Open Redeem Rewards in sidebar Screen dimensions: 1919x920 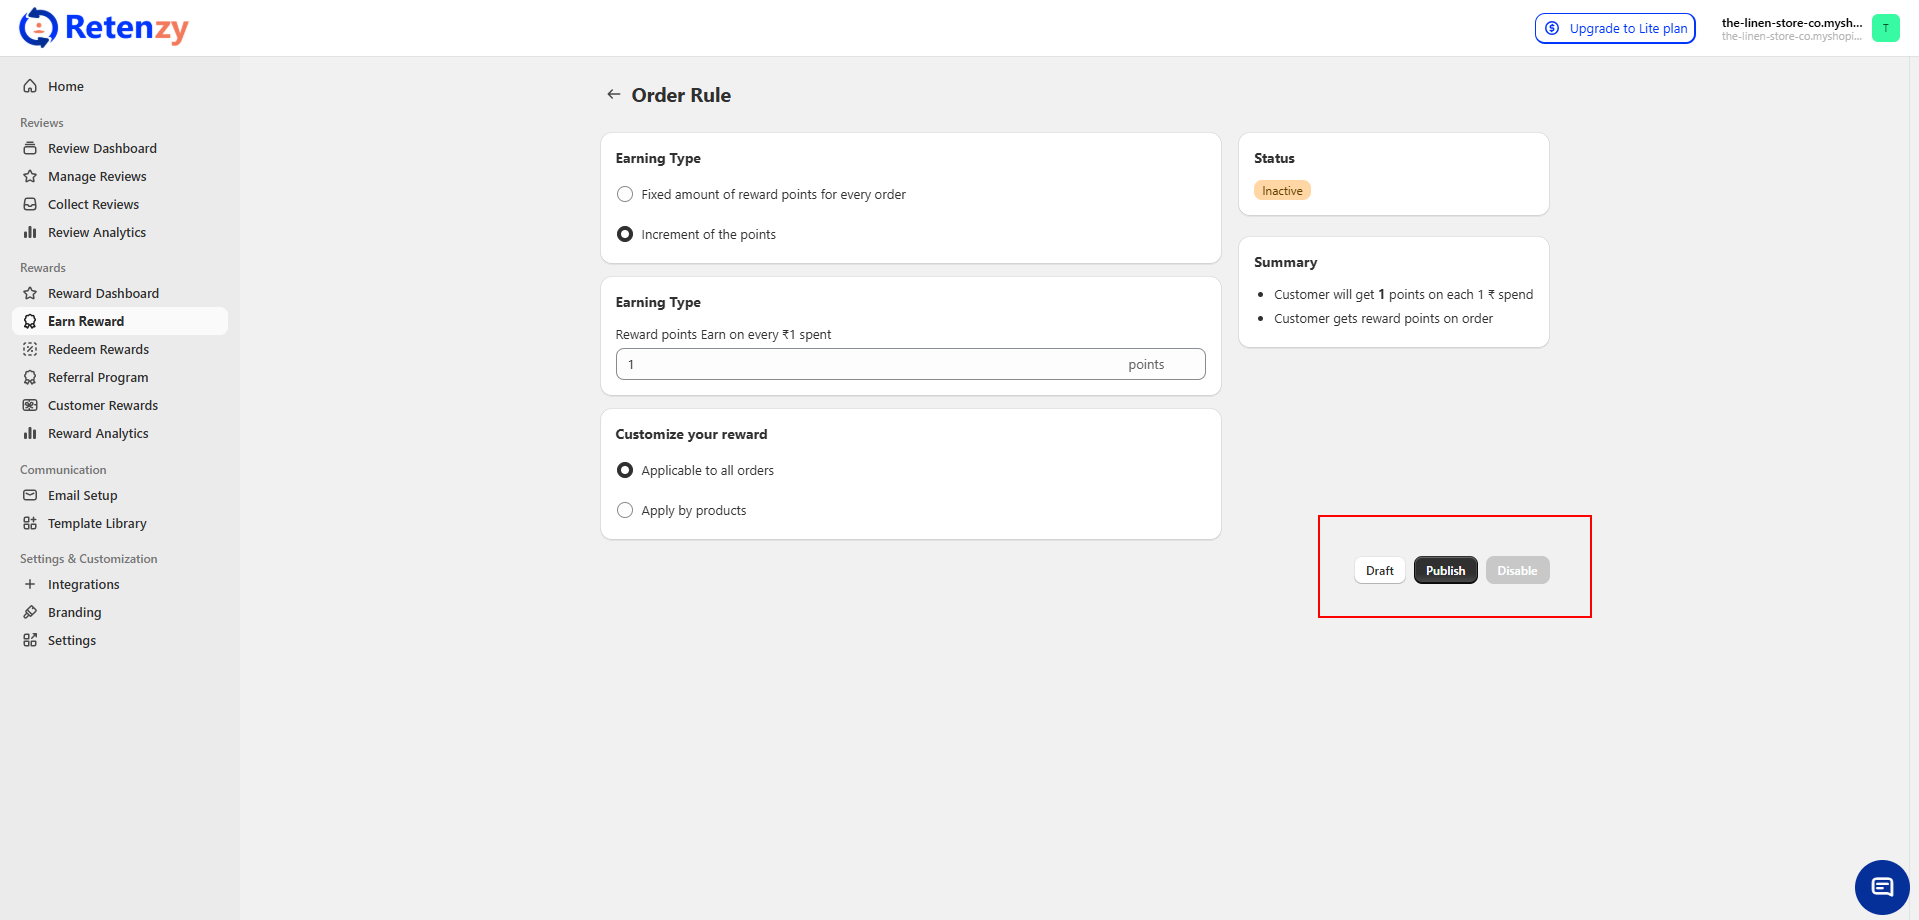click(98, 350)
